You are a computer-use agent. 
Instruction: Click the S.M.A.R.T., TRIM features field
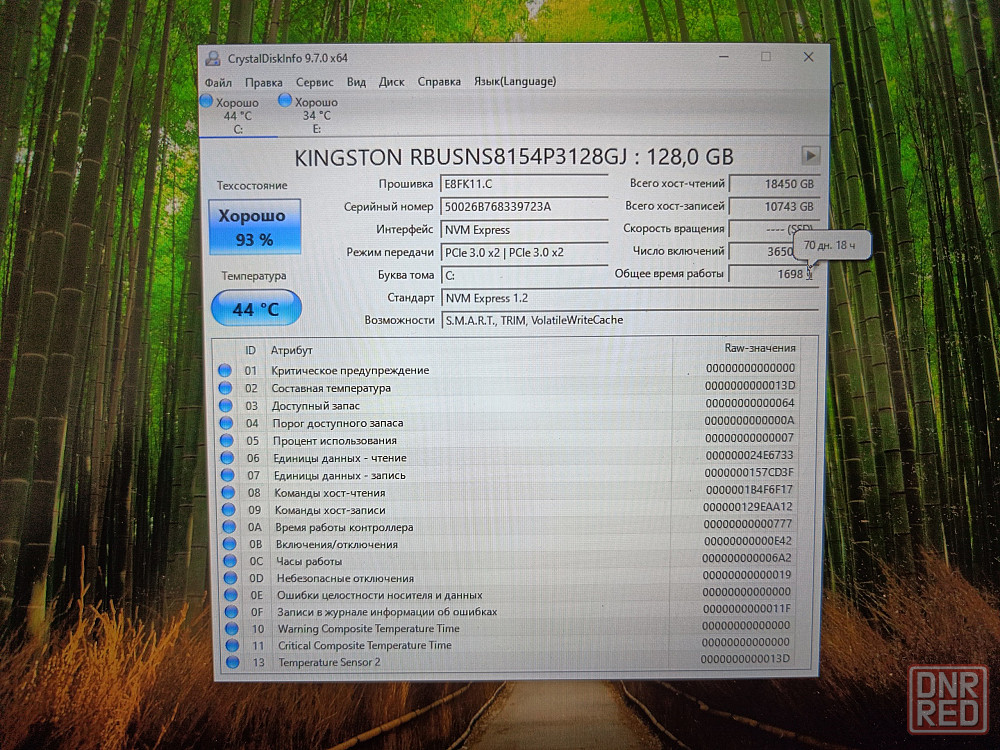(x=629, y=320)
